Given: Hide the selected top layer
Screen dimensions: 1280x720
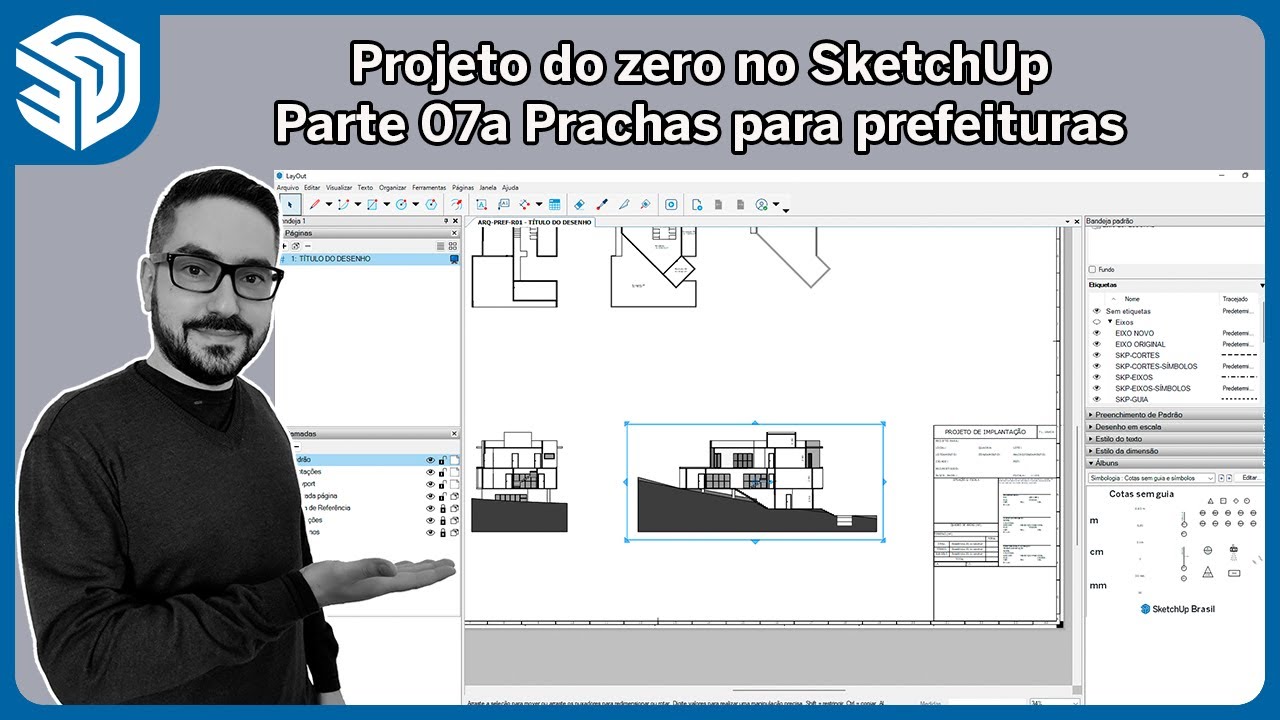Looking at the screenshot, I should 431,460.
